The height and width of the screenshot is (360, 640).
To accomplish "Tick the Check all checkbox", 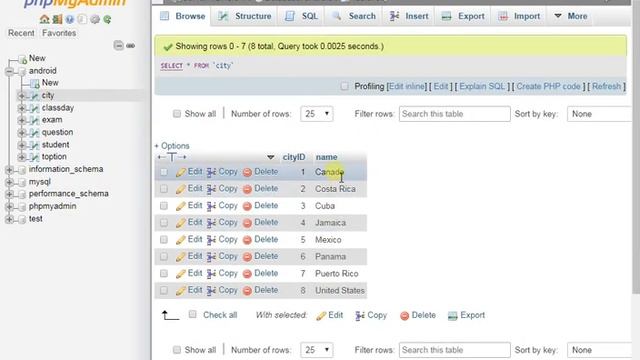I will click(192, 314).
